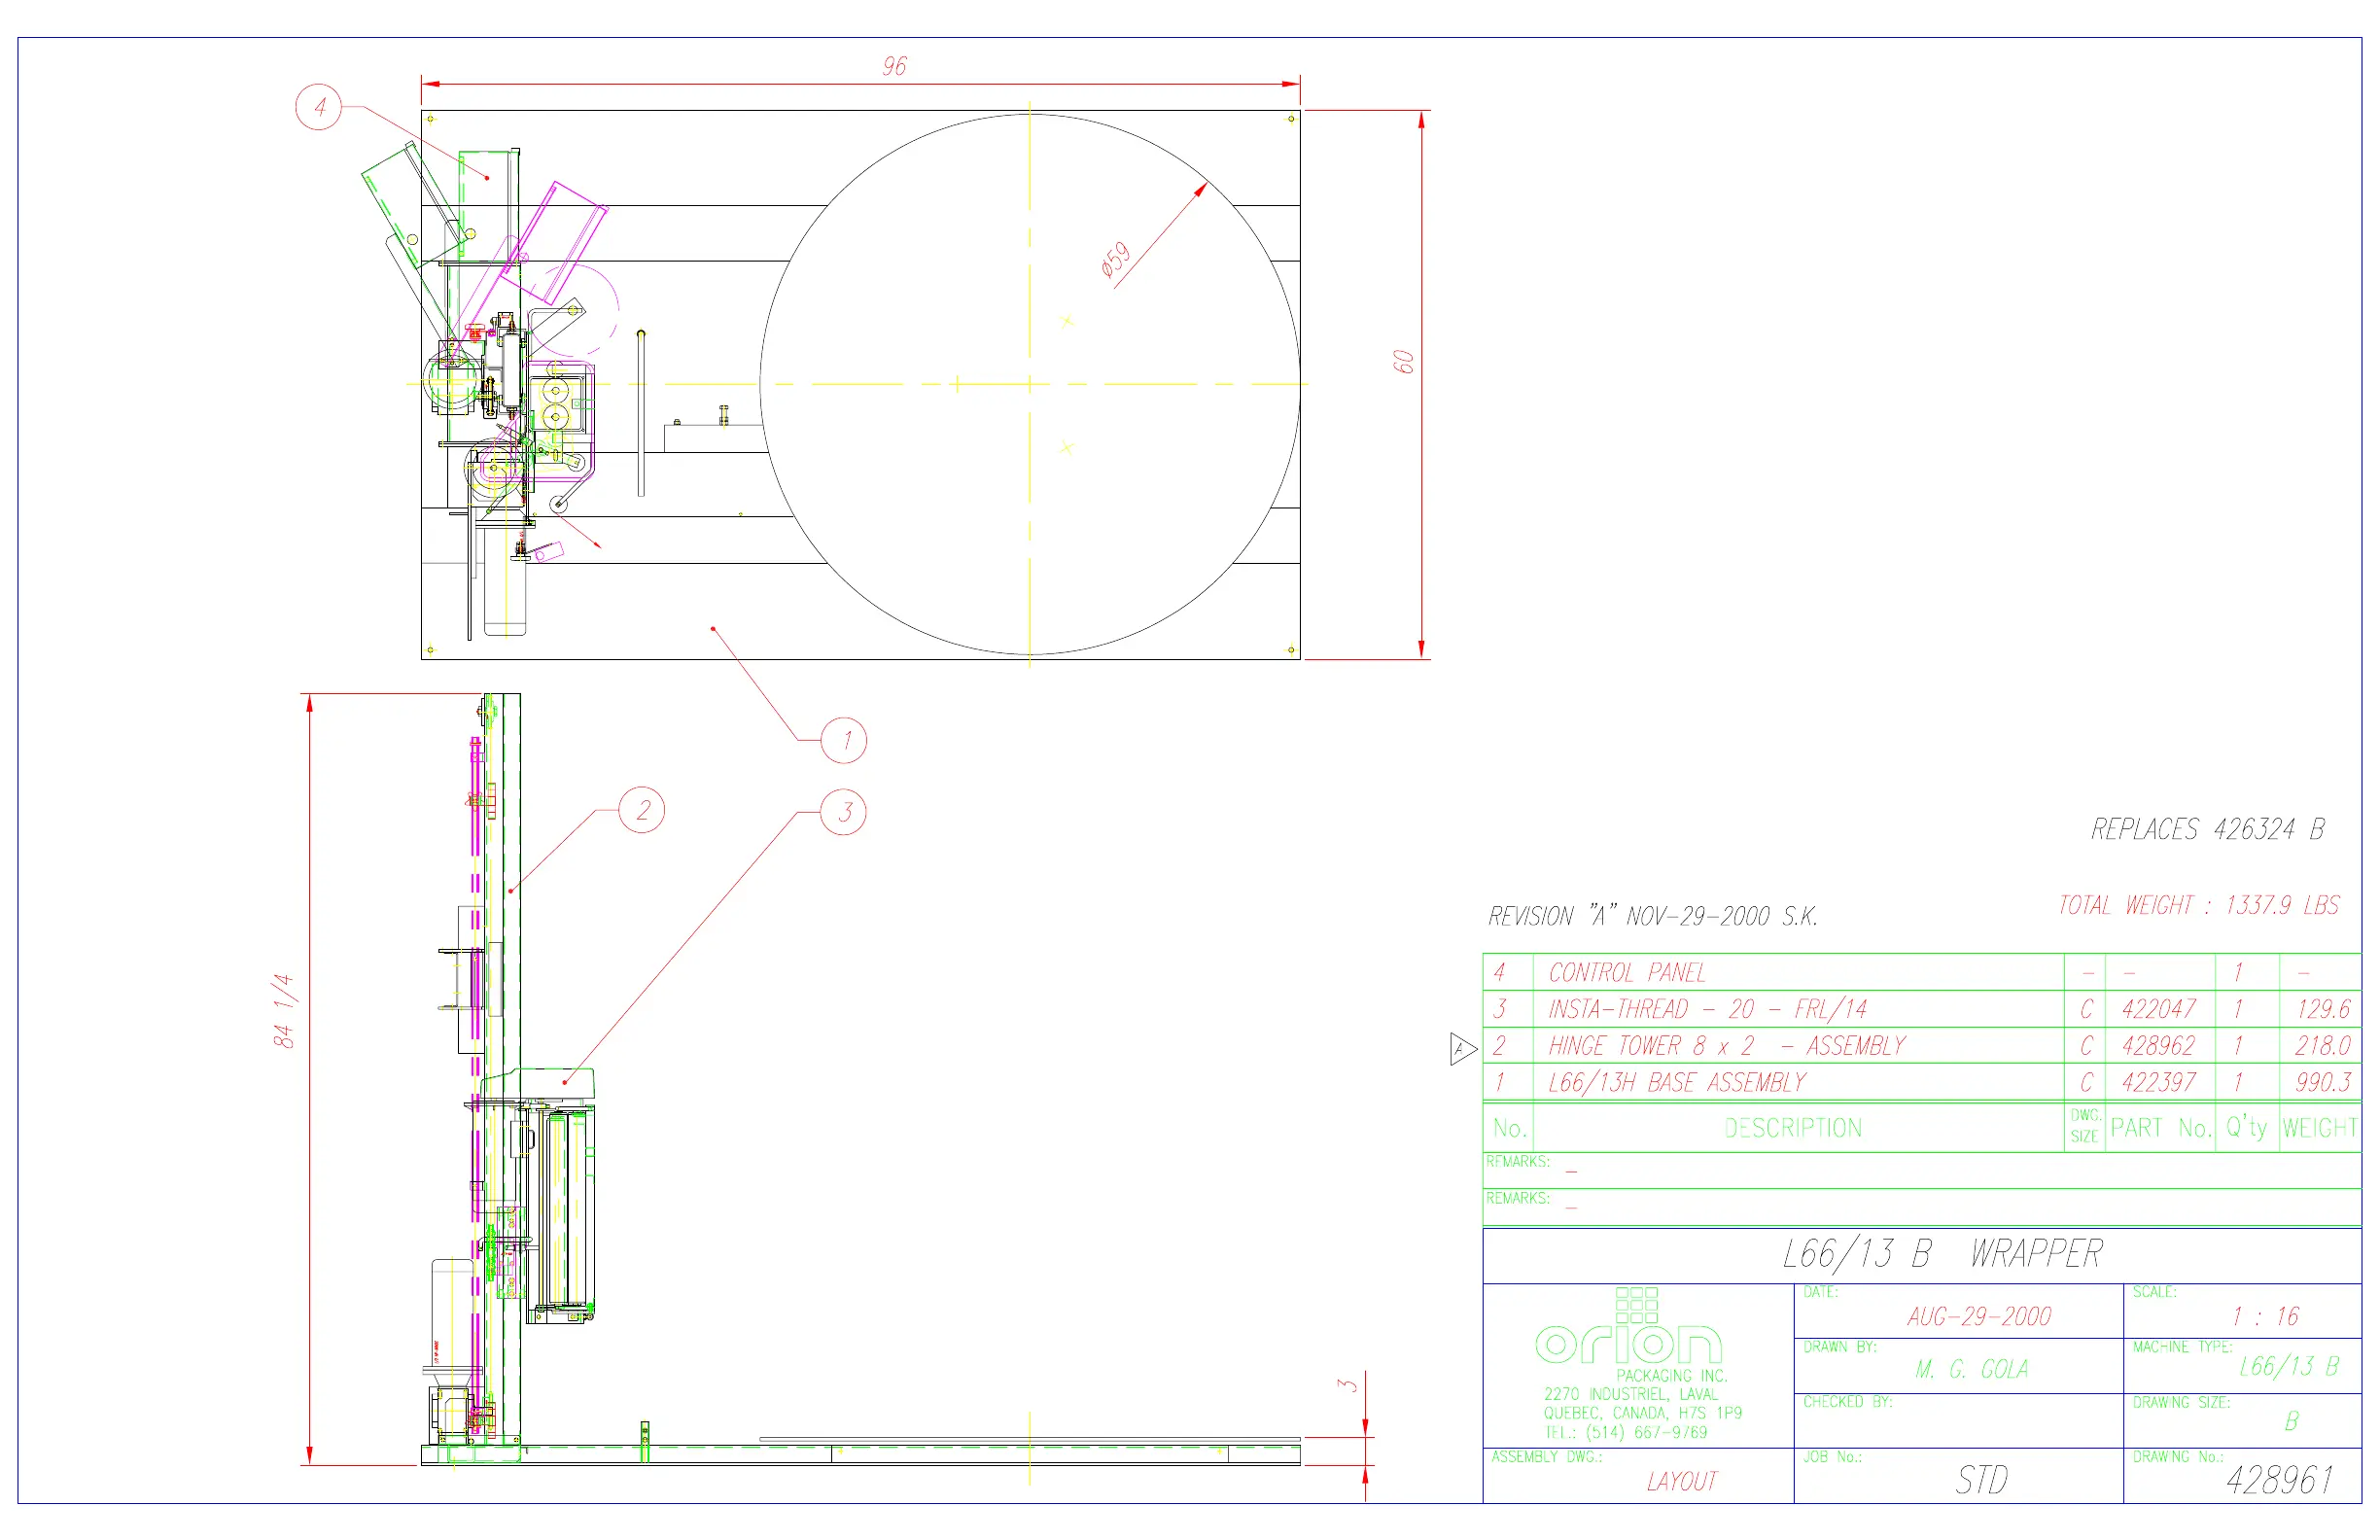Select the CONTROL PANEL table row
This screenshot has height=1540, width=2380.
[x=1626, y=972]
